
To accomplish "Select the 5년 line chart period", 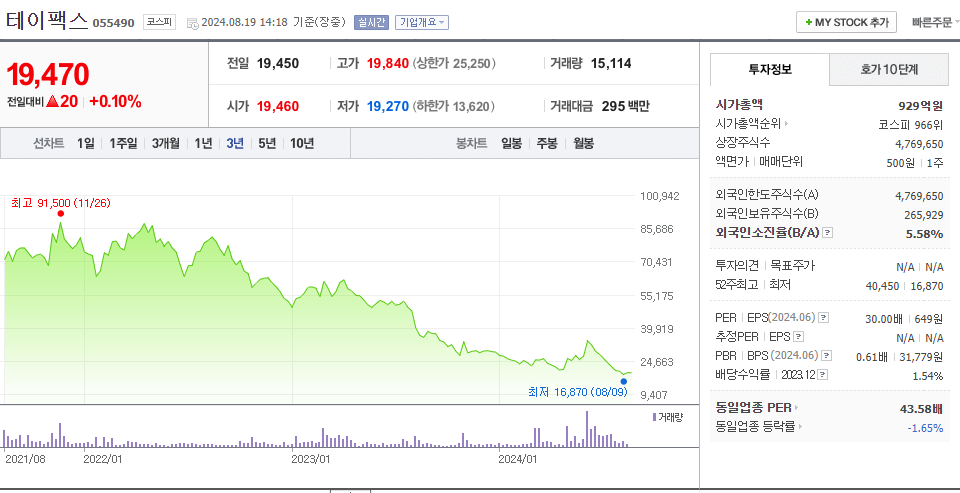I will click(x=267, y=143).
